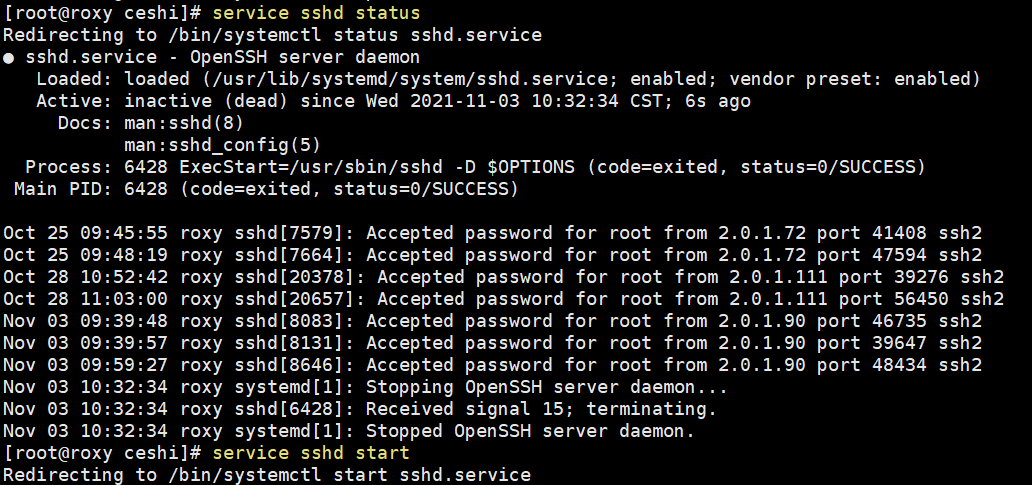Click the "Stopping OpenSSH server daemon..." message
The width and height of the screenshot is (1032, 485).
coord(548,387)
